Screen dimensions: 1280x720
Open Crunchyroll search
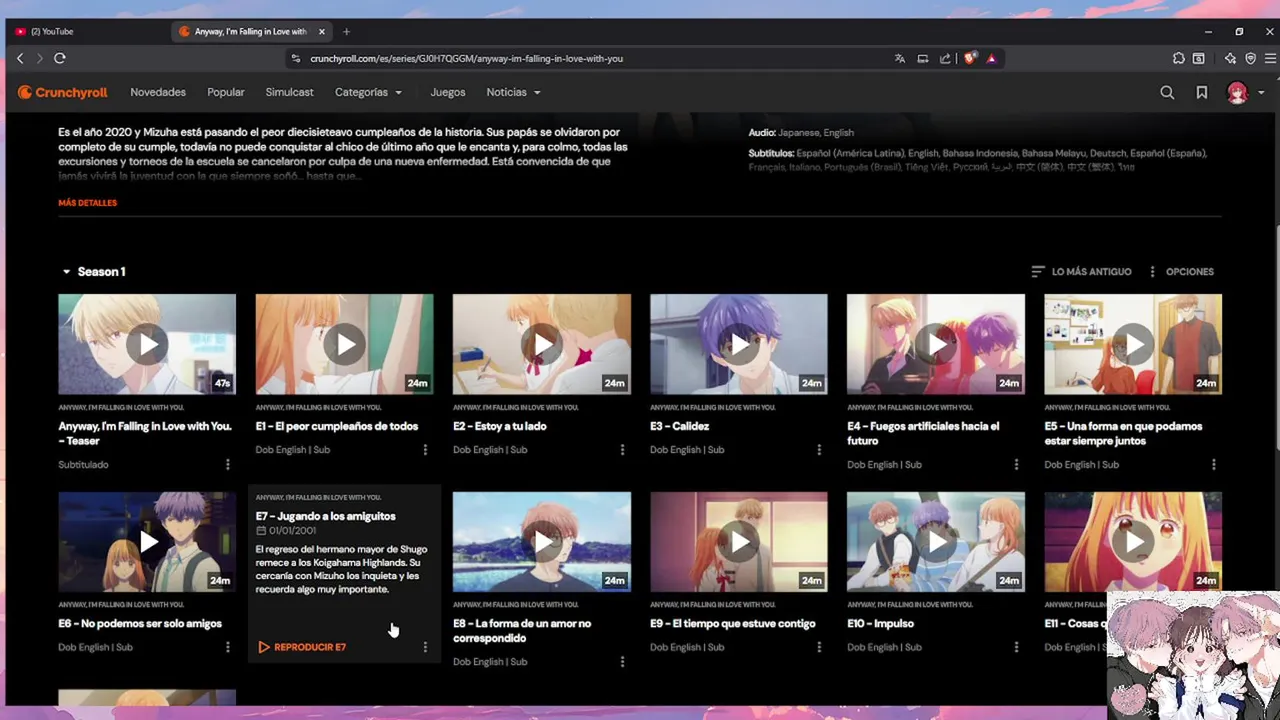pos(1167,92)
